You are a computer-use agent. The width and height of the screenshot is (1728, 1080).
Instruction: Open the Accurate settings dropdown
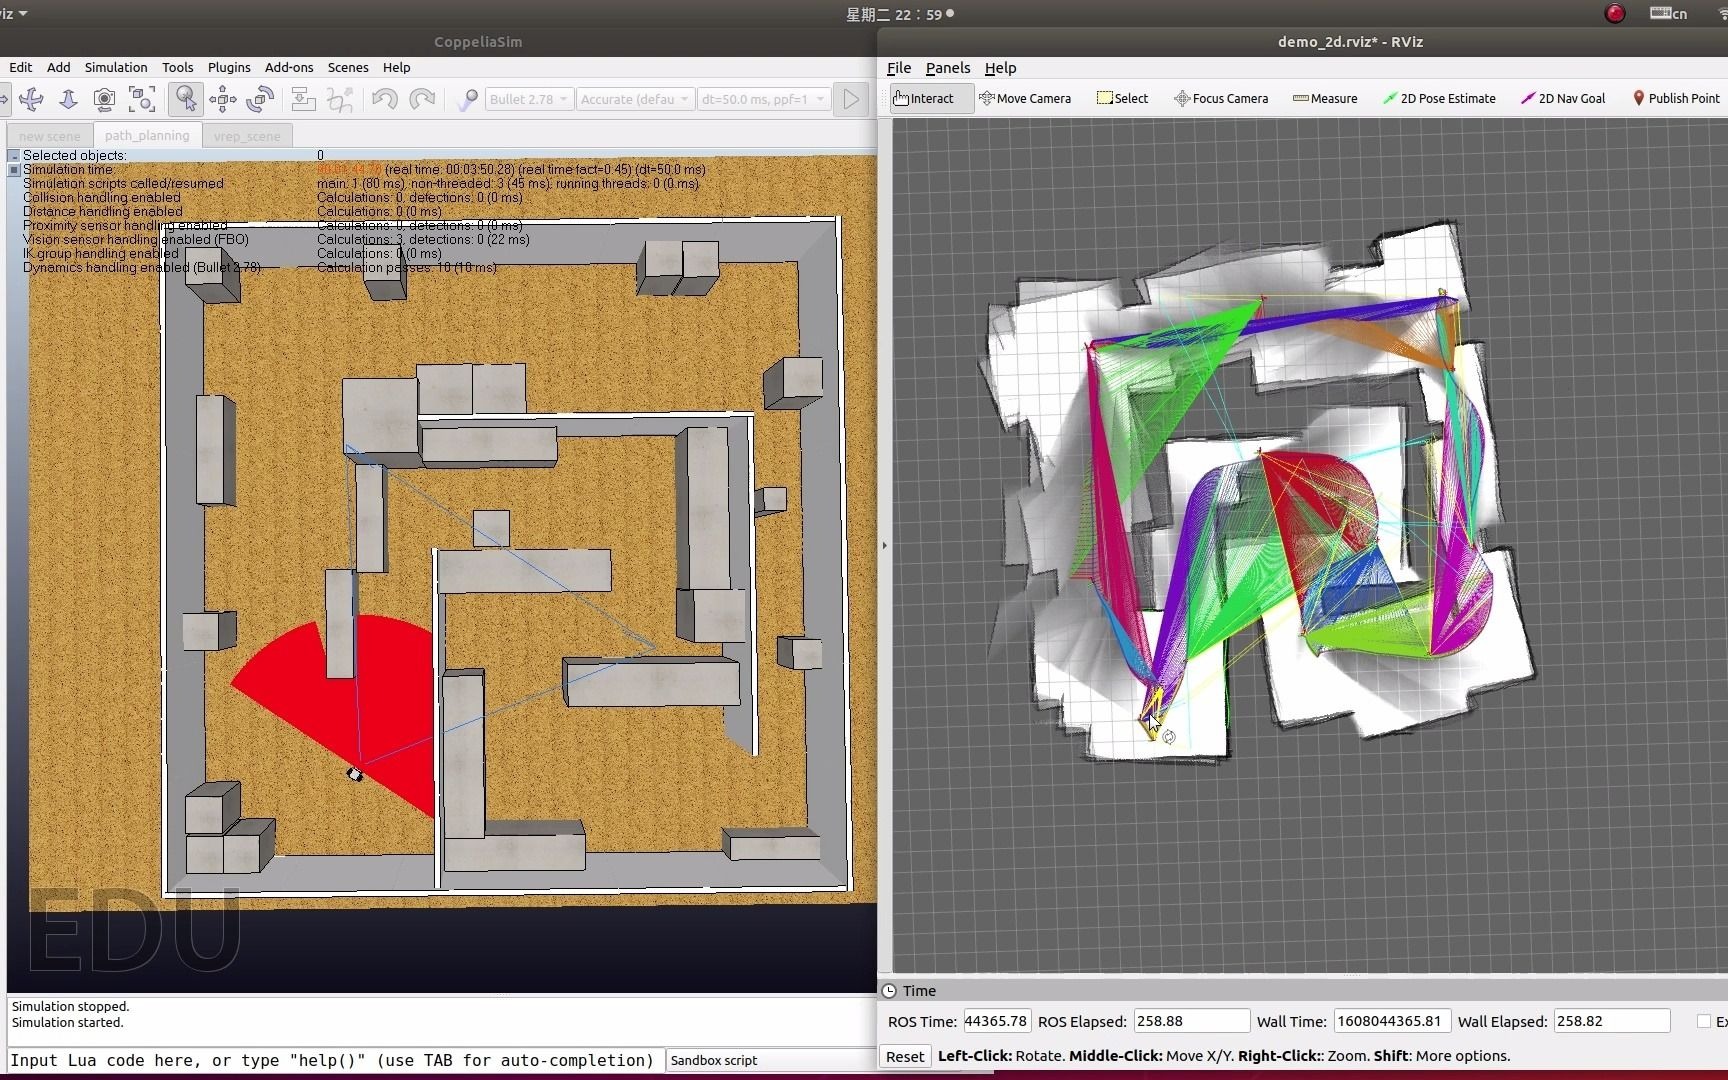coord(634,99)
